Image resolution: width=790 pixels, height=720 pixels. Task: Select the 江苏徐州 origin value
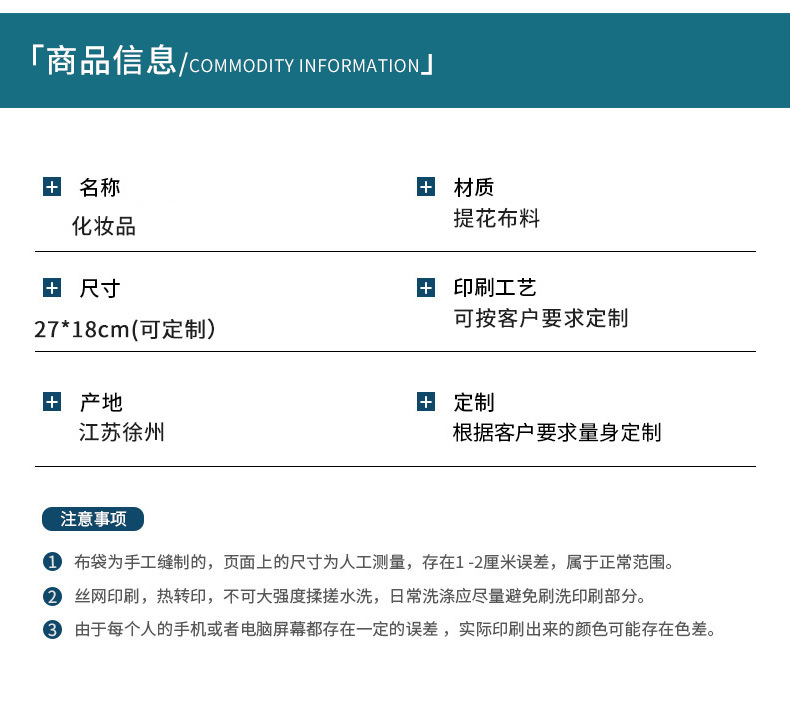pos(122,432)
